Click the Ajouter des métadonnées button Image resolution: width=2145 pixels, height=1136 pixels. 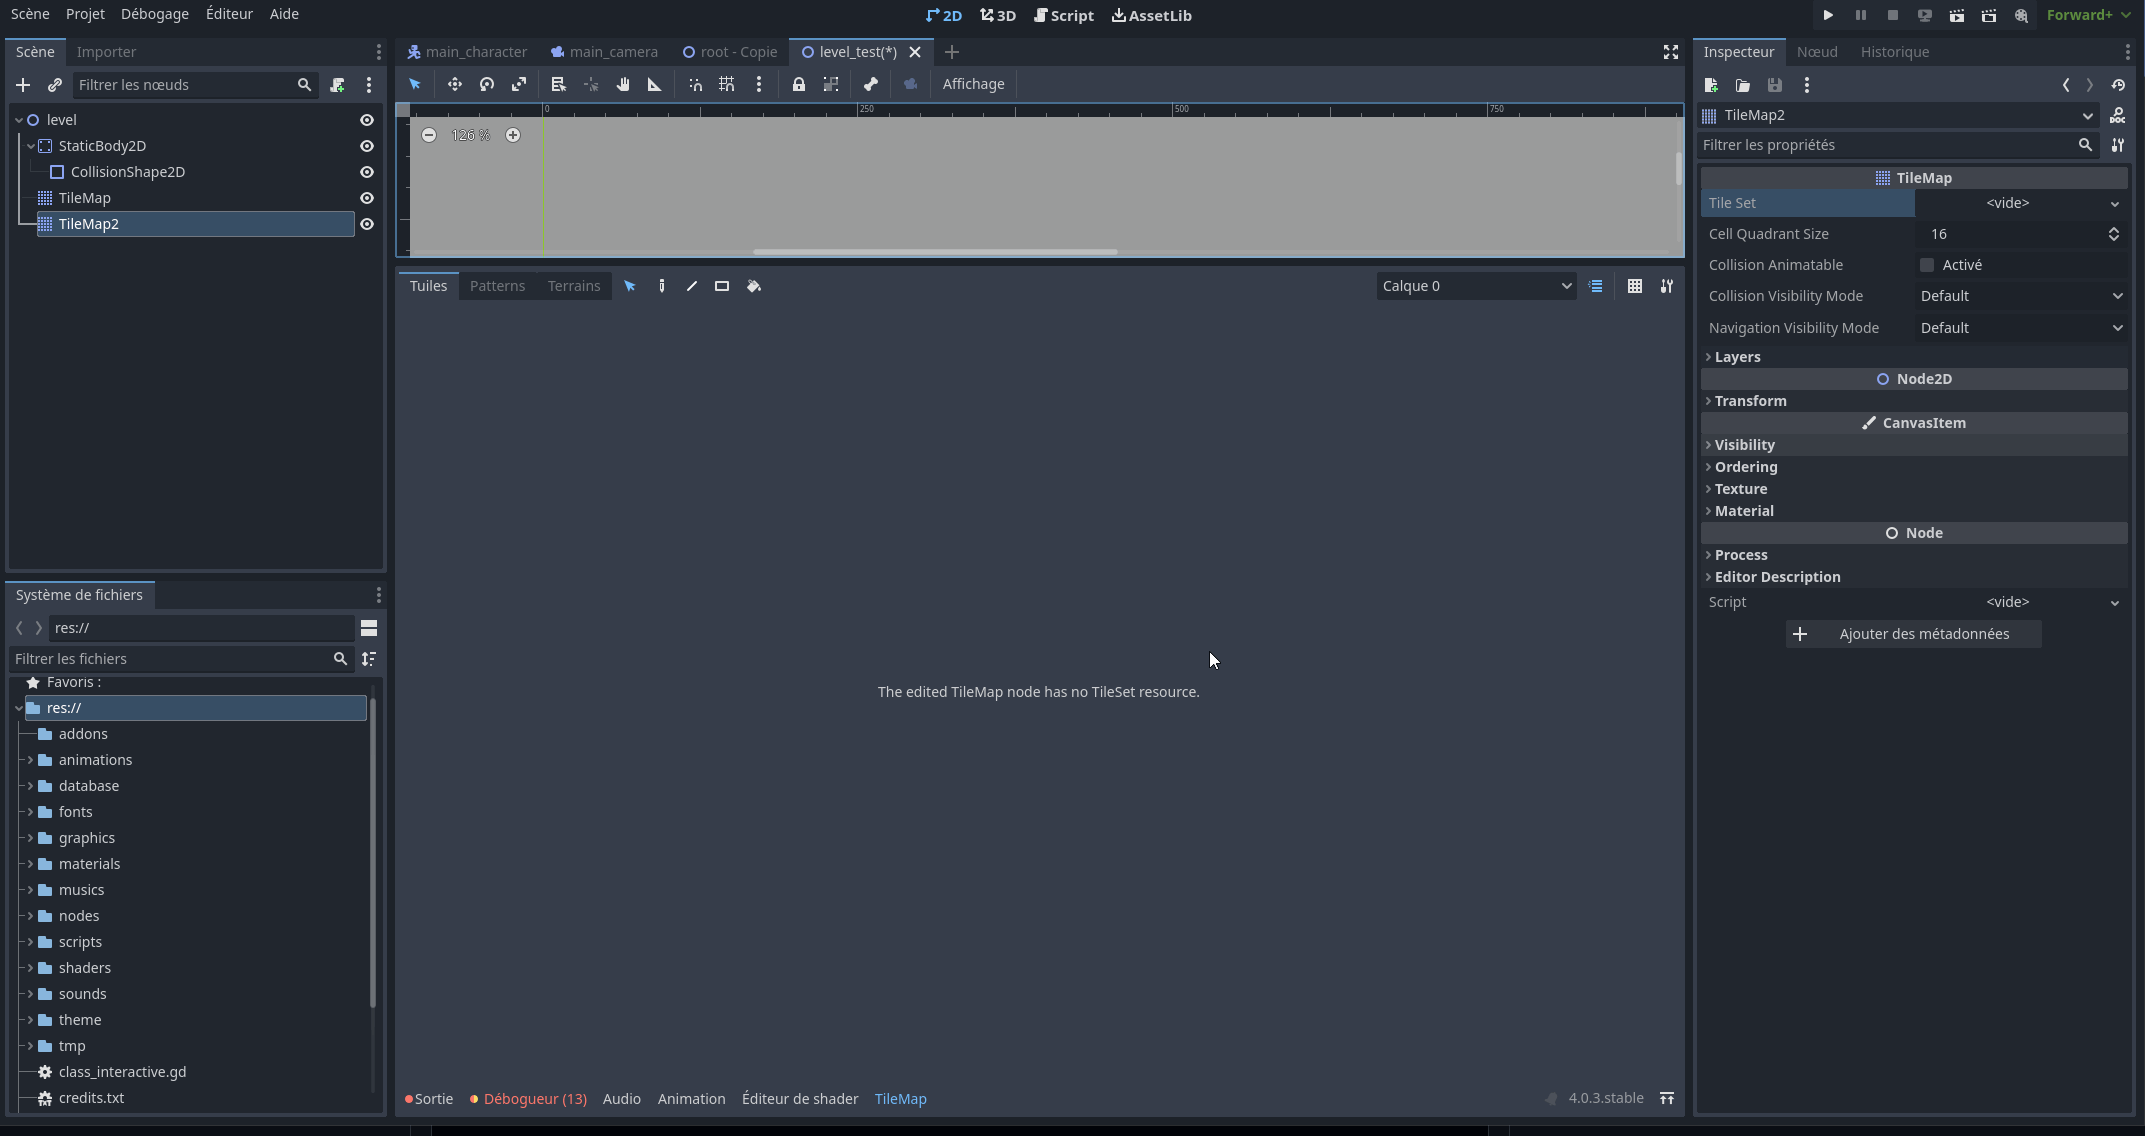1912,634
